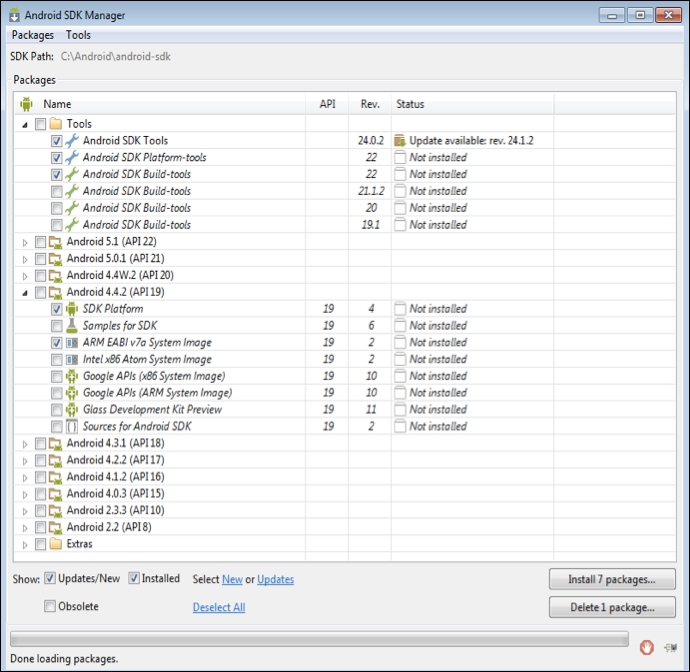The height and width of the screenshot is (672, 690).
Task: Click the Sources for Android SDK icon
Action: pyautogui.click(x=72, y=427)
